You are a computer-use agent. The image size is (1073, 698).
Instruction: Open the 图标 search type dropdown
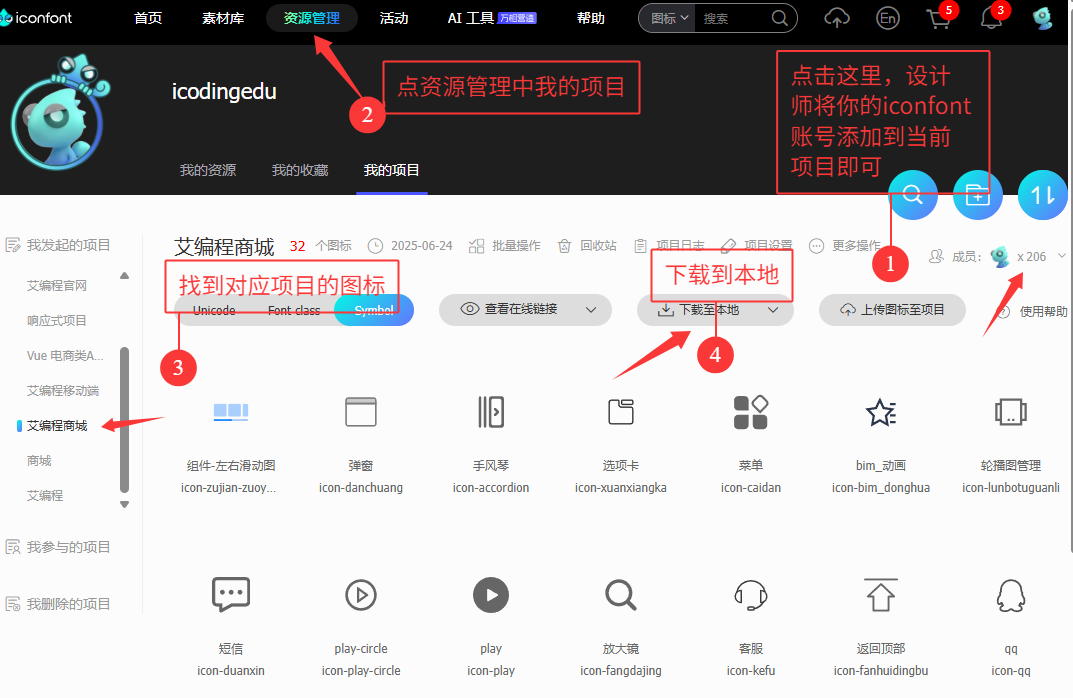[x=669, y=18]
